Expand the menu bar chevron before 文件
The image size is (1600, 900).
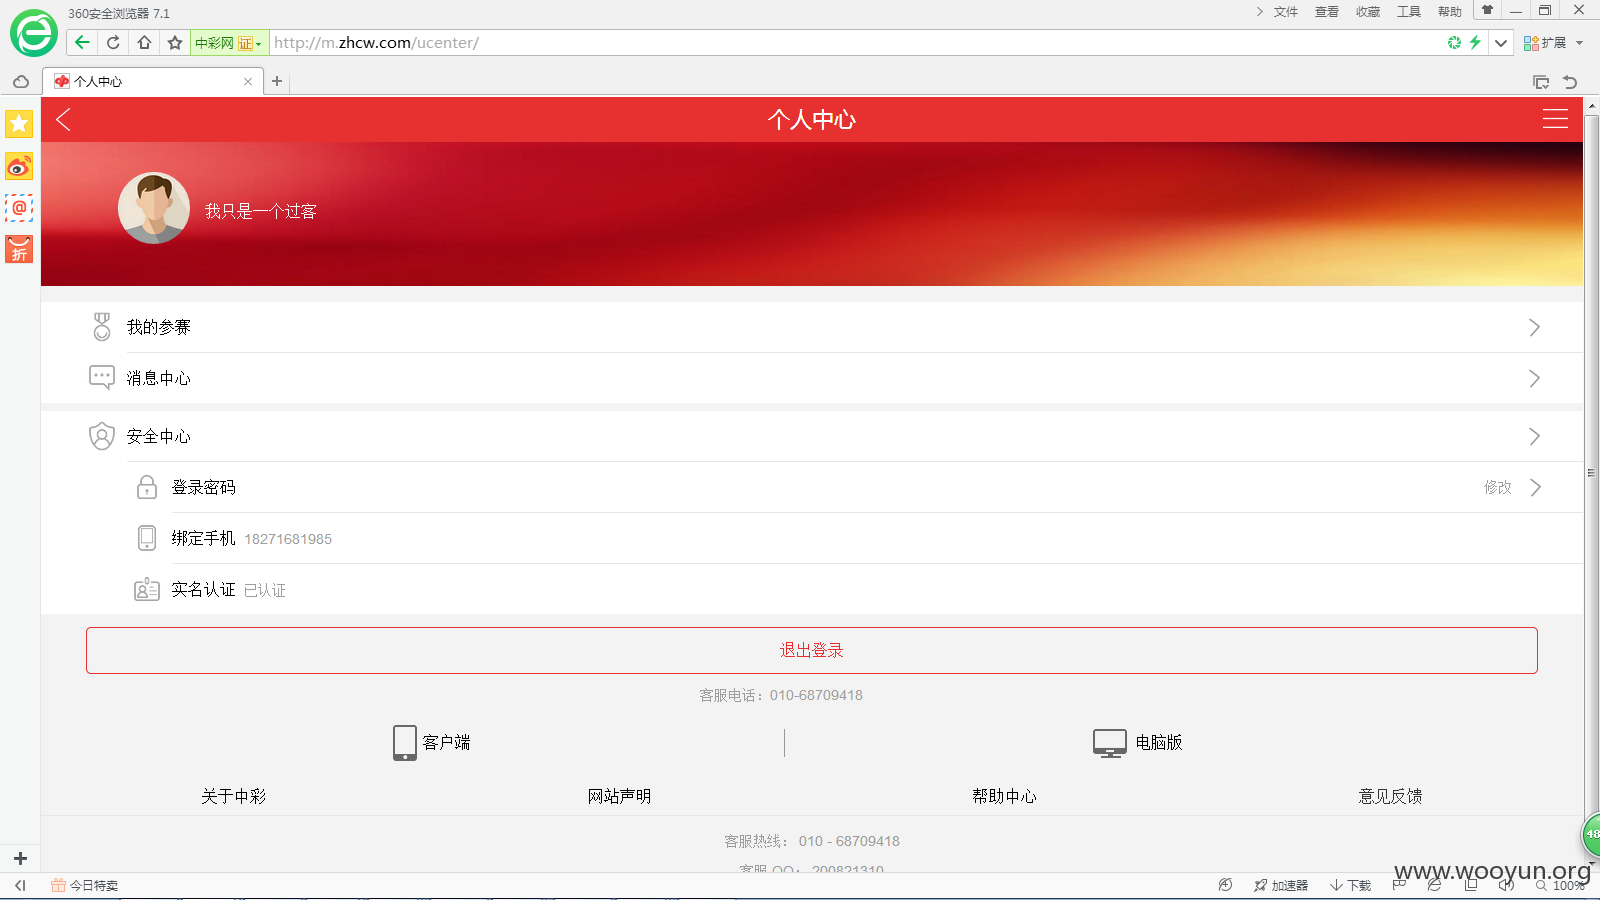tap(1259, 12)
